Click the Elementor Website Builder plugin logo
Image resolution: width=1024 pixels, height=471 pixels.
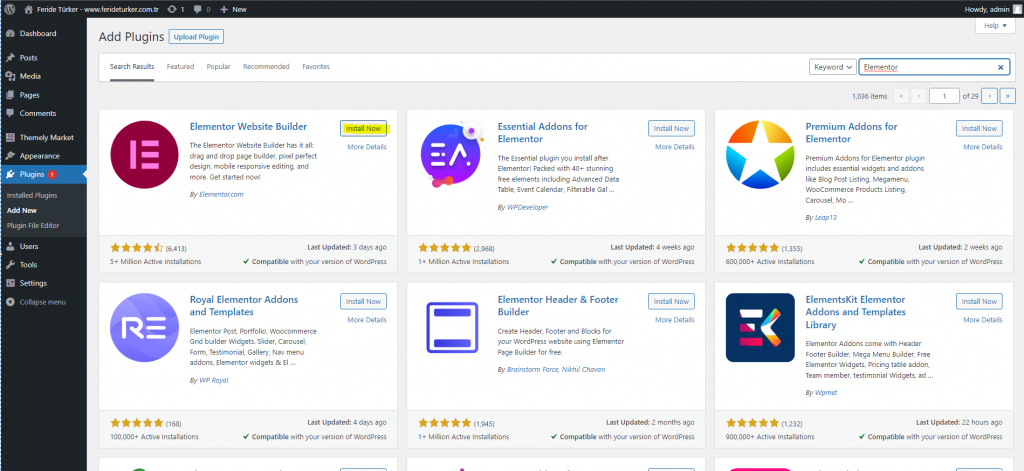[x=144, y=155]
